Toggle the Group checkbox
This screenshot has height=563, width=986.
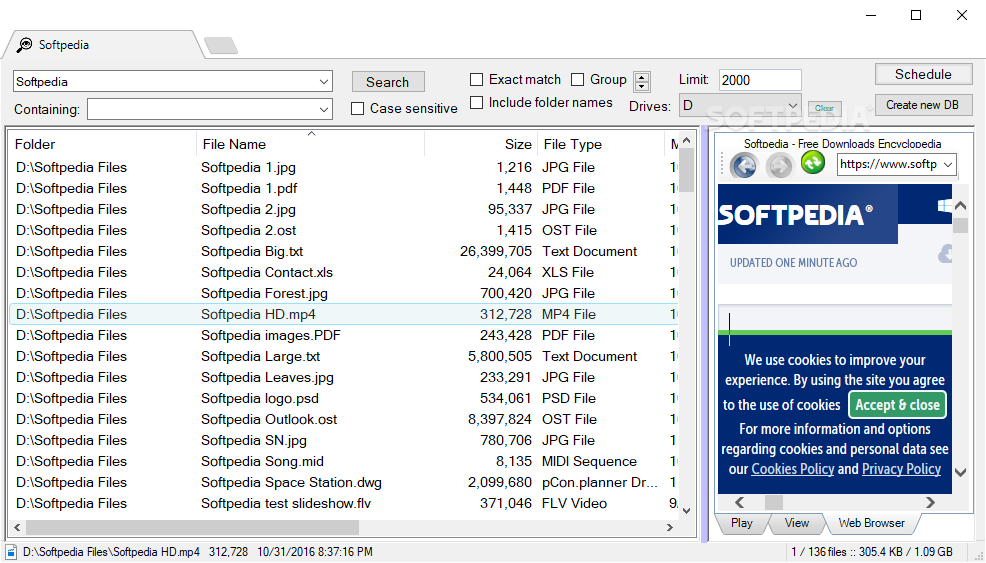(577, 79)
